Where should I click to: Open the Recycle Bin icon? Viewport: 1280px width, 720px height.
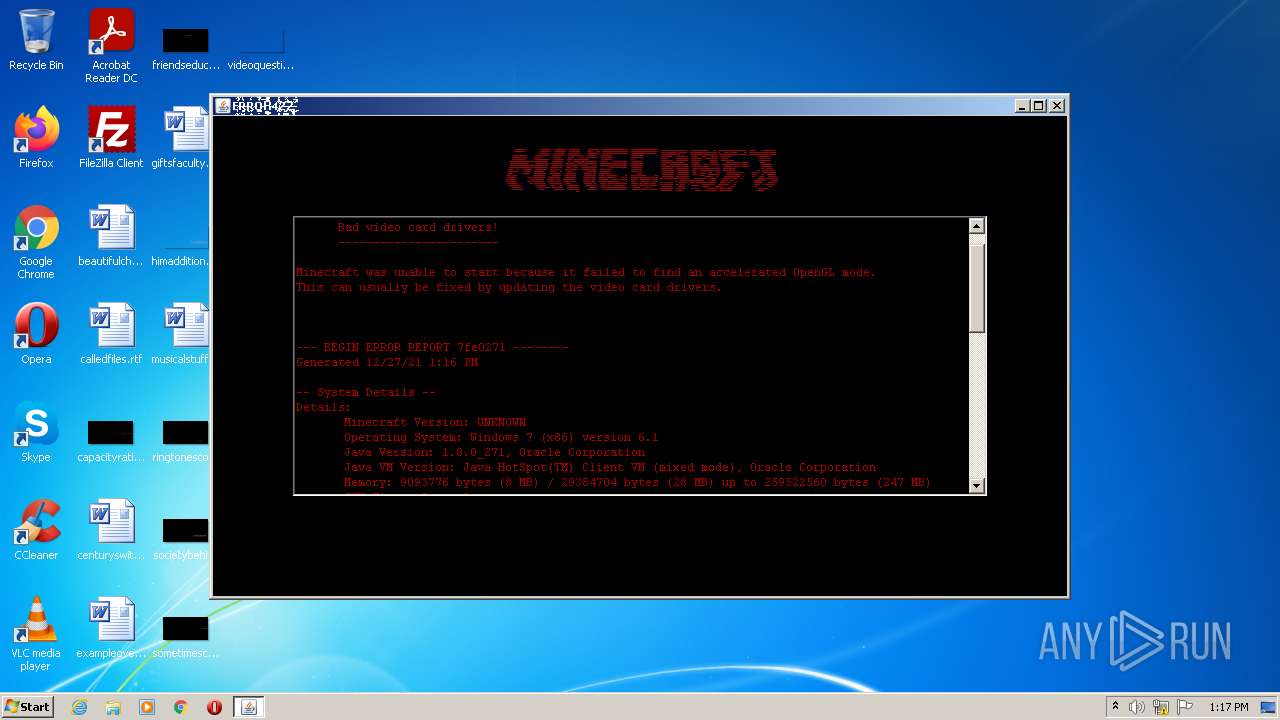point(36,40)
